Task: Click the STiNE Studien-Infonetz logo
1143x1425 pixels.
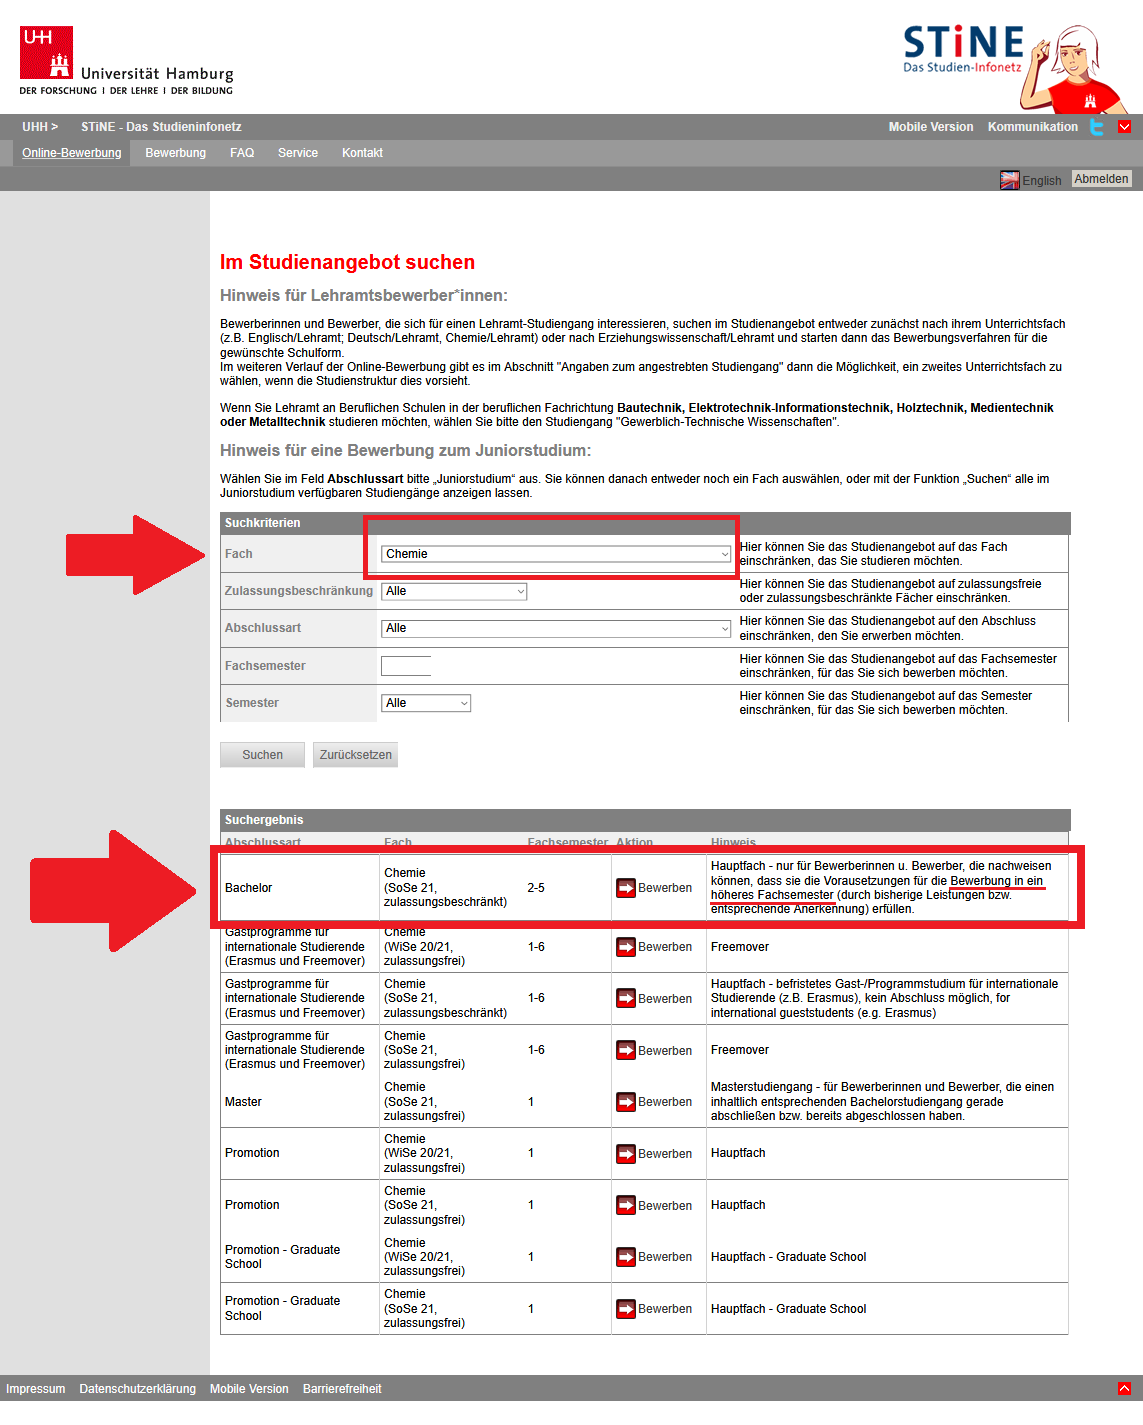Action: coord(963,50)
